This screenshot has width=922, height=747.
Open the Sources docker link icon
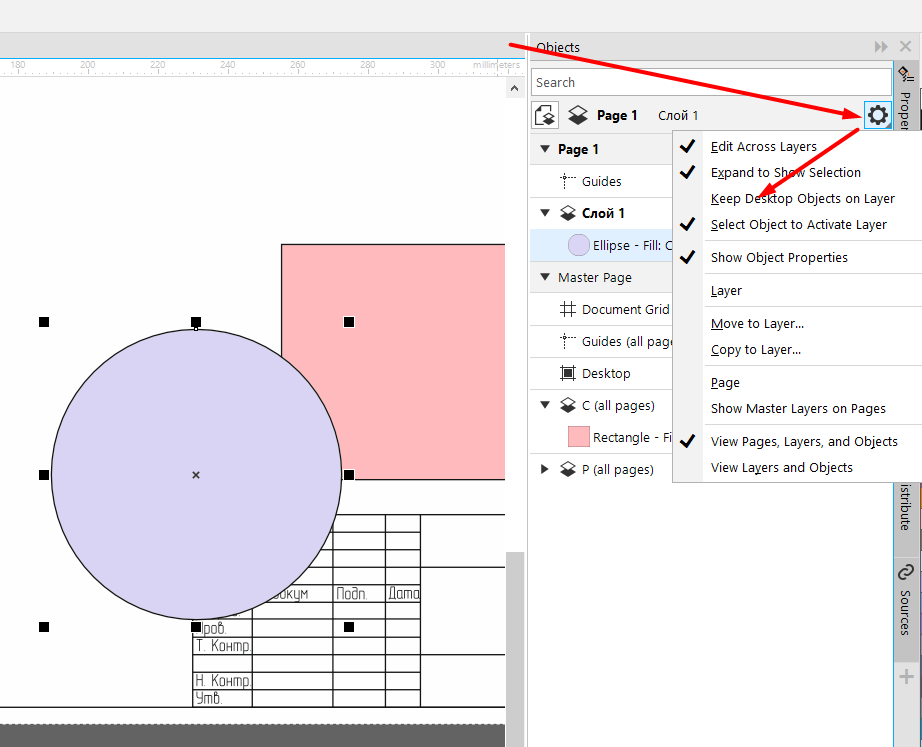[x=905, y=573]
